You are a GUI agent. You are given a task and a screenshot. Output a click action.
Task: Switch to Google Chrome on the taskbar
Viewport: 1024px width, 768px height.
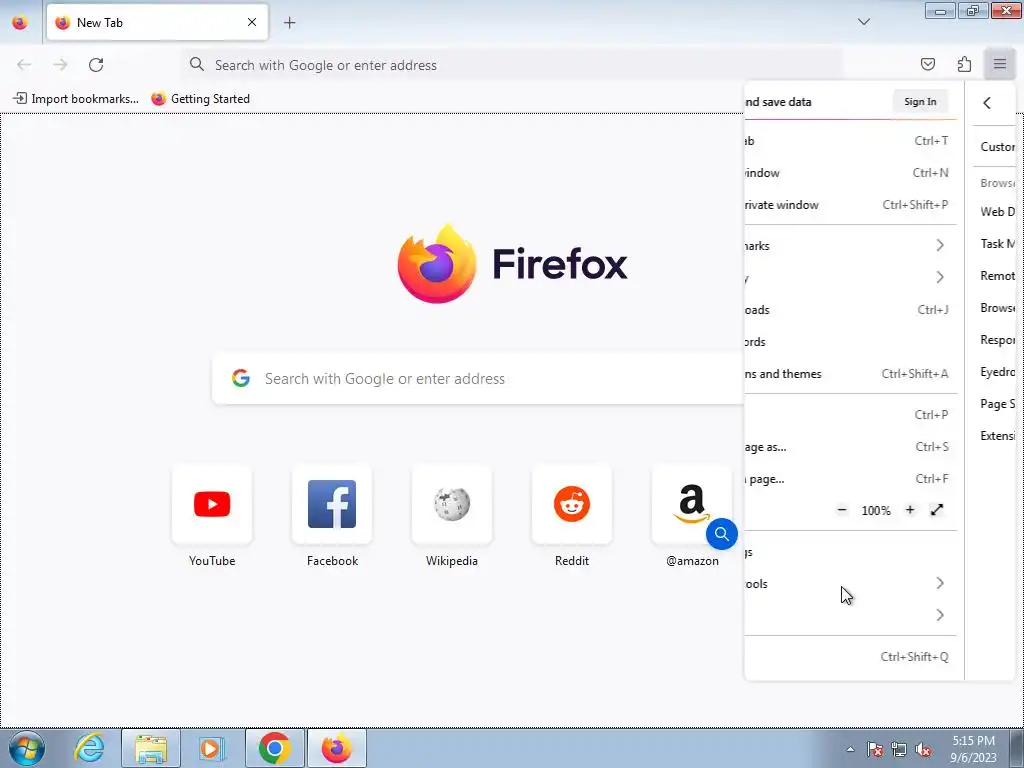point(274,748)
